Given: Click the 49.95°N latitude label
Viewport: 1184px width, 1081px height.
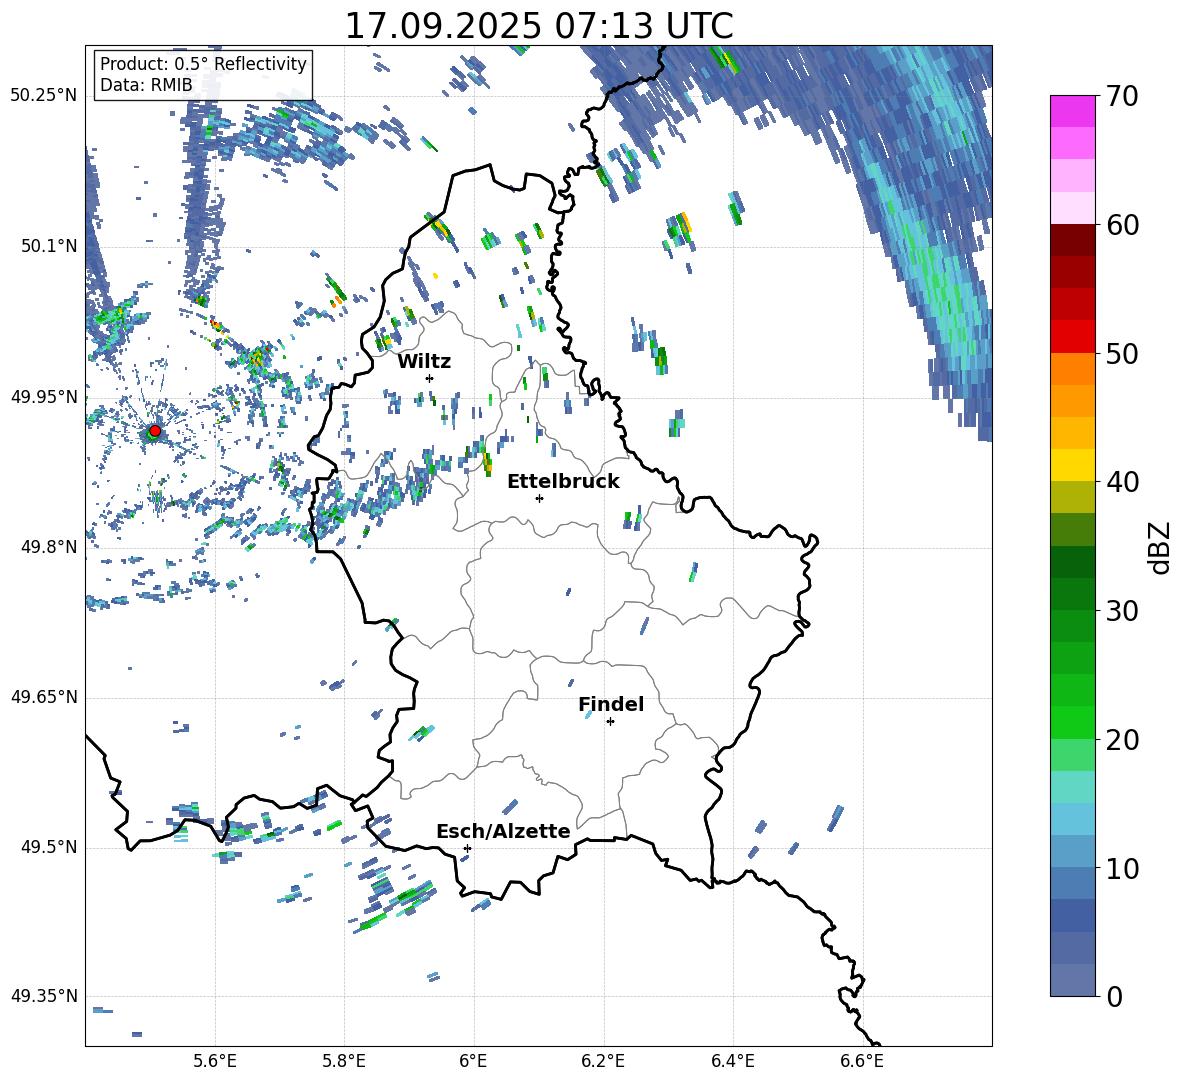Looking at the screenshot, I should [44, 396].
